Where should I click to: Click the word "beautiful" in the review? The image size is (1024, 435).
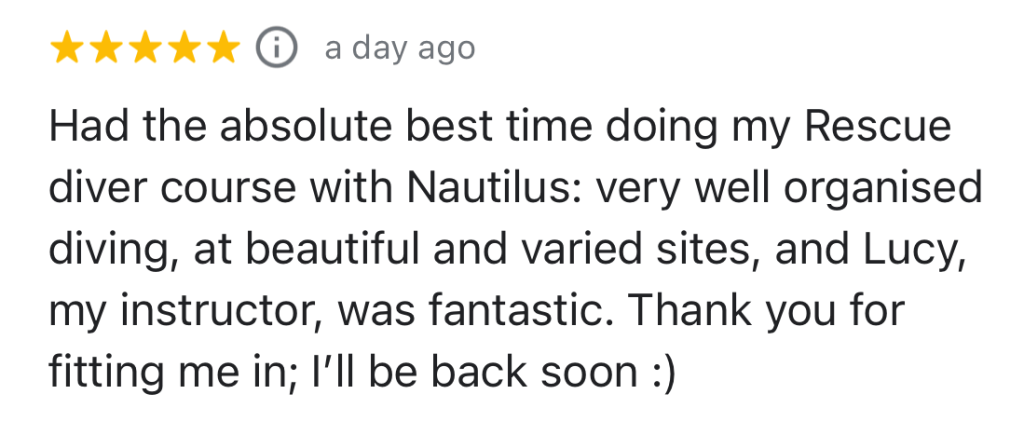click(324, 249)
